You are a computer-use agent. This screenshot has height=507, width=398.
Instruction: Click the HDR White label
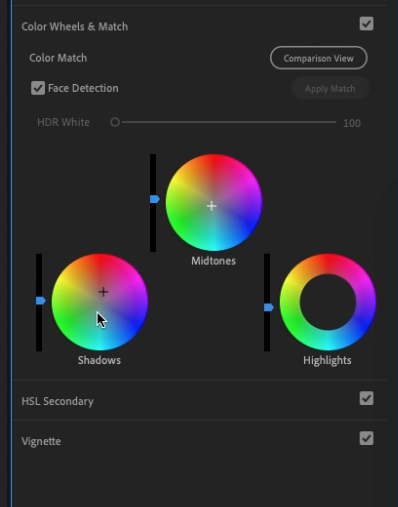click(63, 122)
